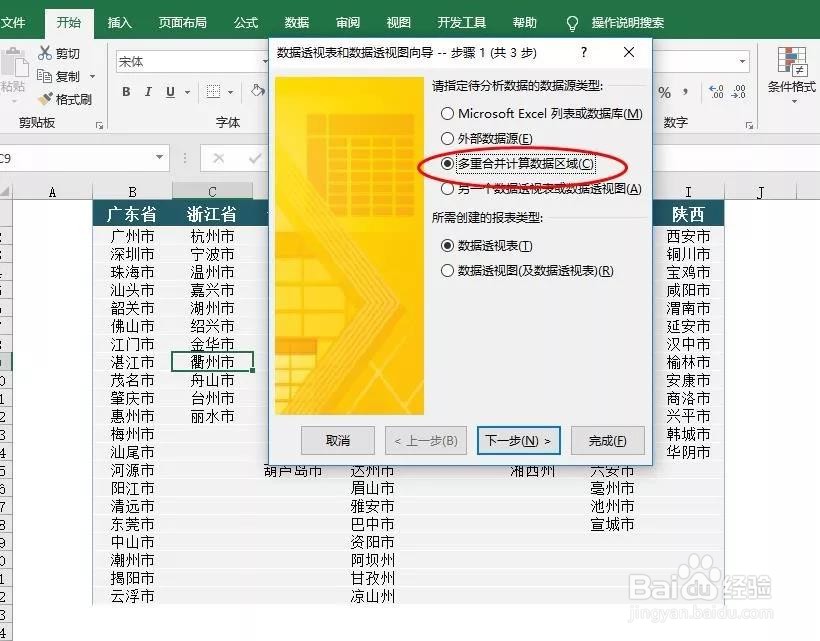
Task: Select Microsoft Excel list or database option
Action: point(542,113)
